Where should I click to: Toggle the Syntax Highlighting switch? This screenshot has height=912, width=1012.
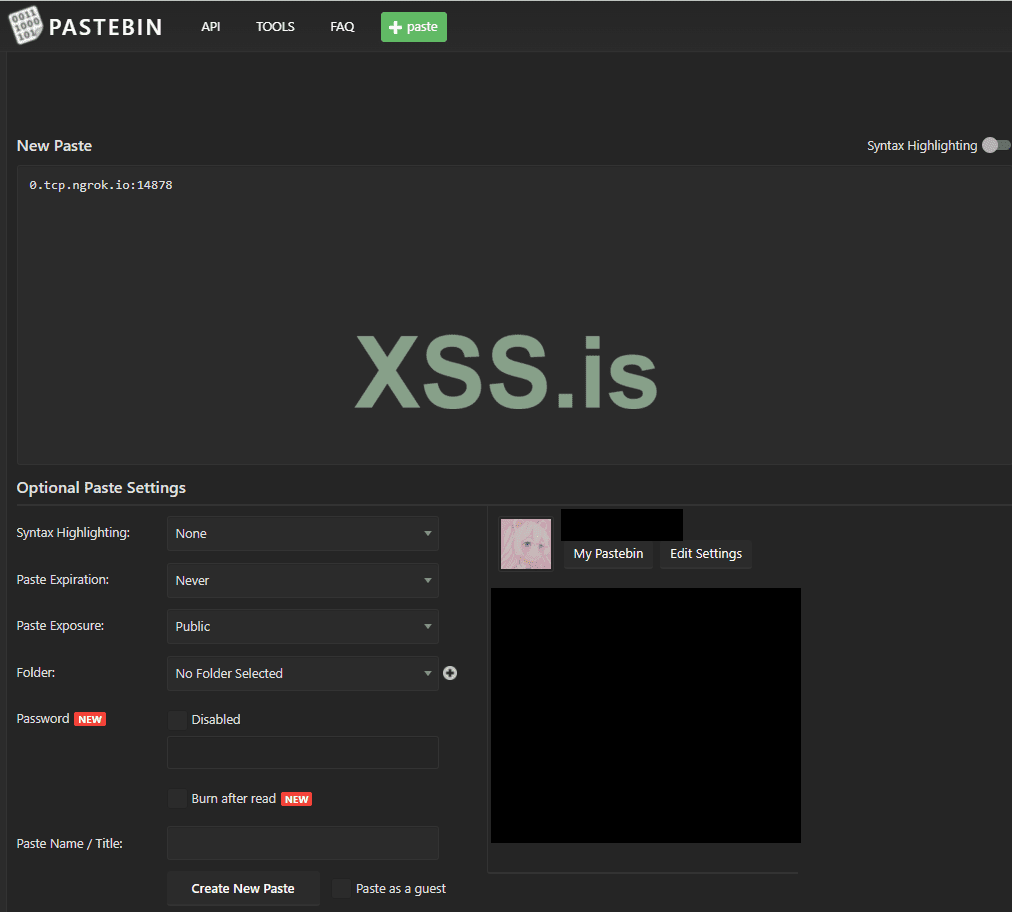996,145
